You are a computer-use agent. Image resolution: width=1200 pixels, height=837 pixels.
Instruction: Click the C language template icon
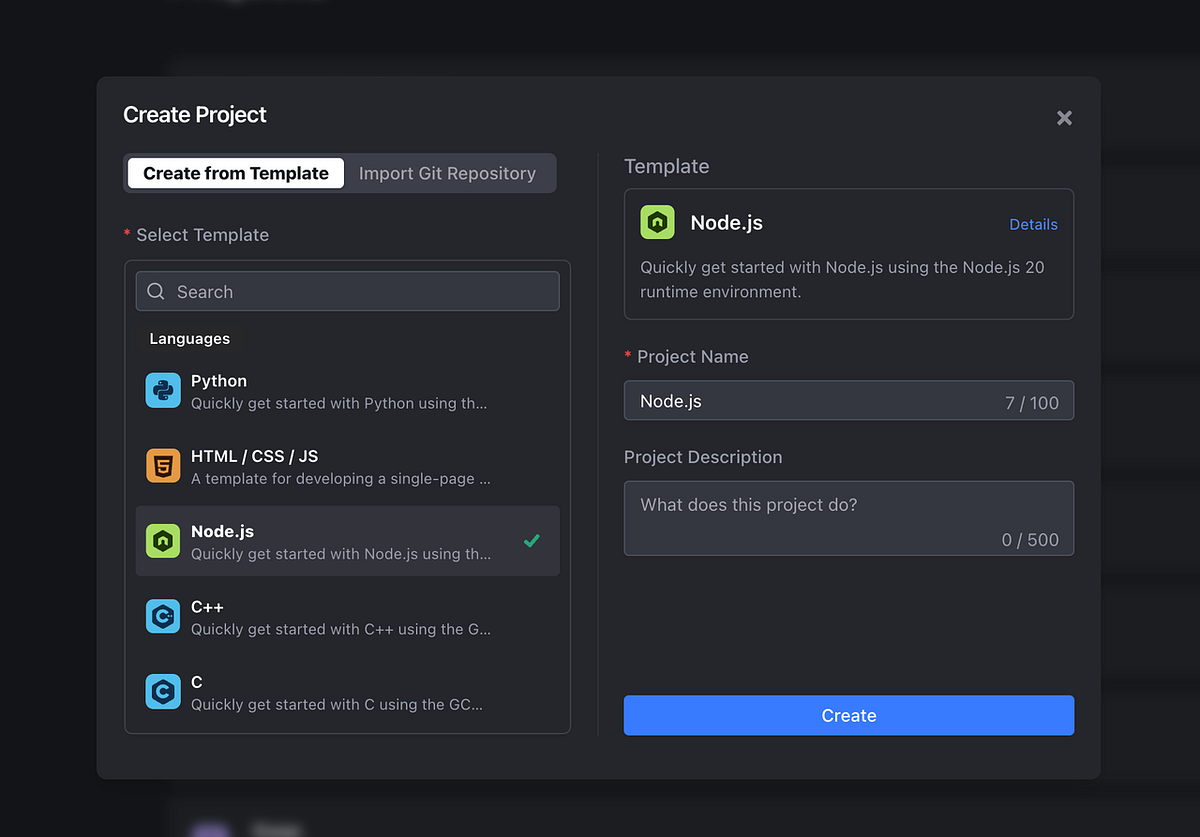pyautogui.click(x=163, y=692)
